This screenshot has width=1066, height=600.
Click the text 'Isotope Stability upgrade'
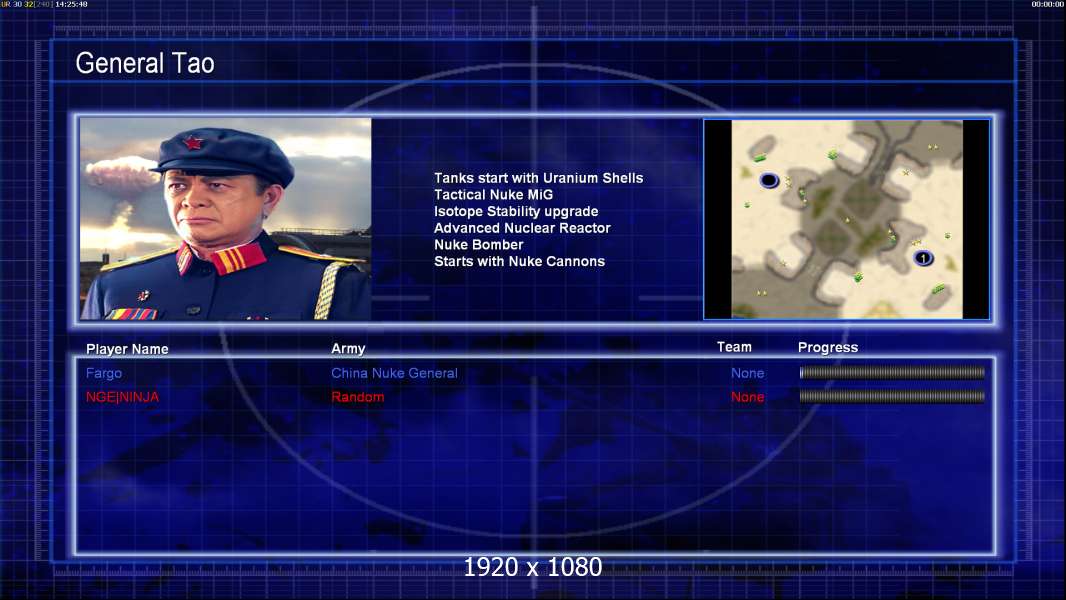pyautogui.click(x=516, y=211)
